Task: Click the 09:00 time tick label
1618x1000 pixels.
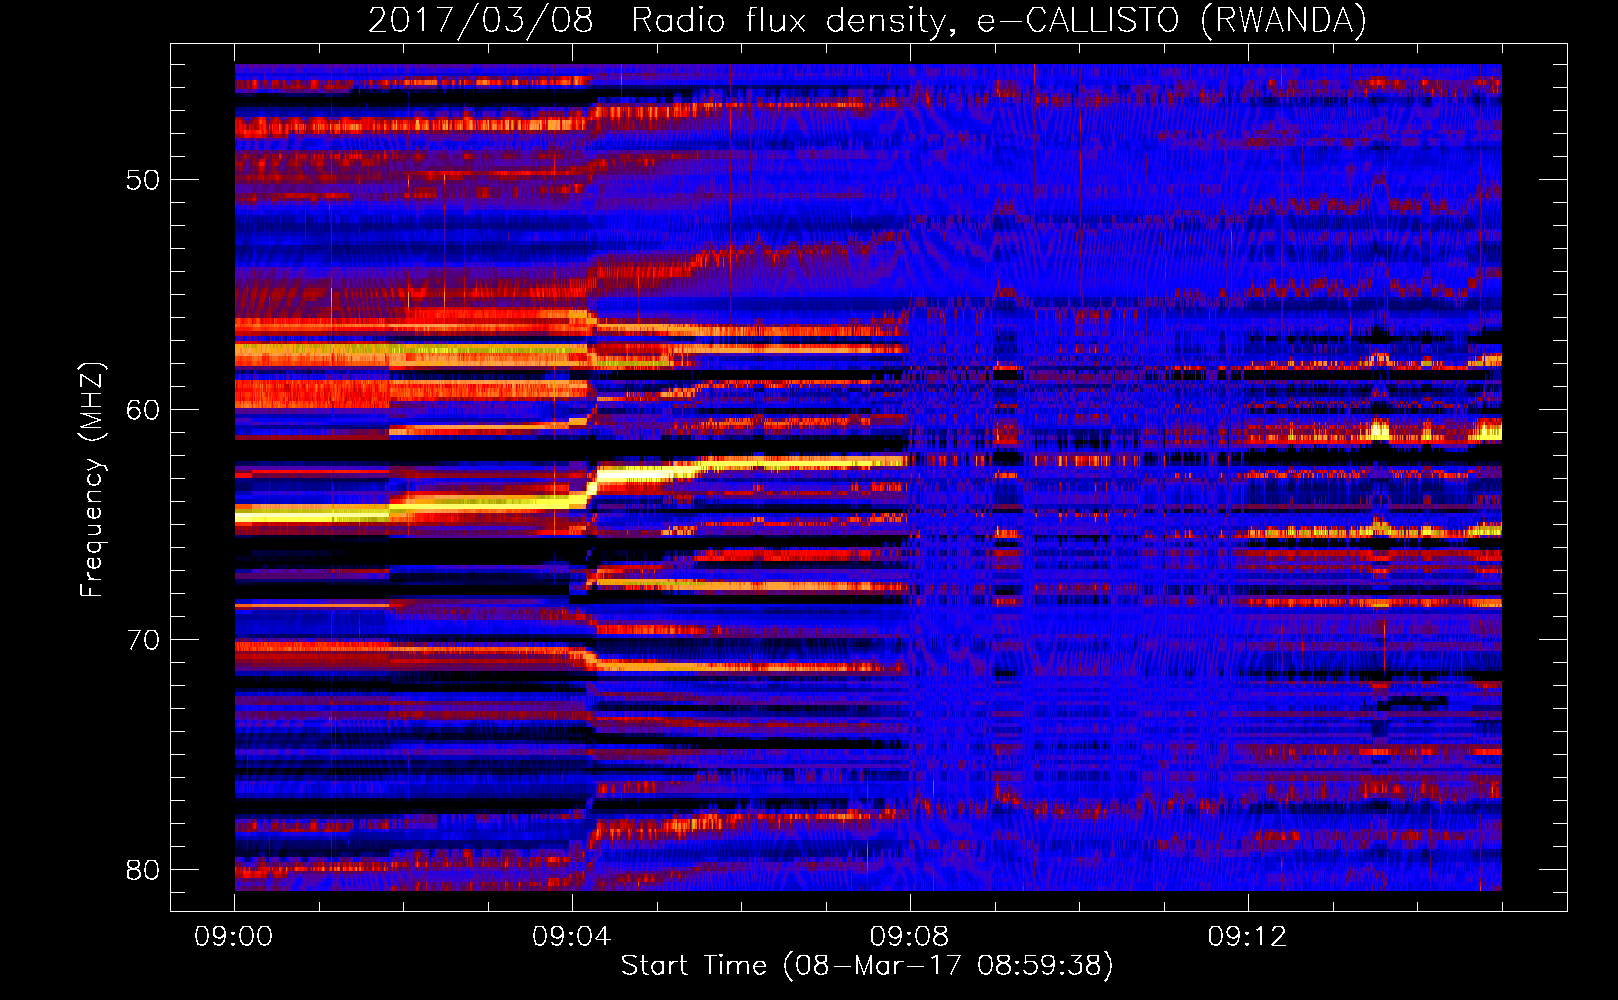Action: point(234,937)
